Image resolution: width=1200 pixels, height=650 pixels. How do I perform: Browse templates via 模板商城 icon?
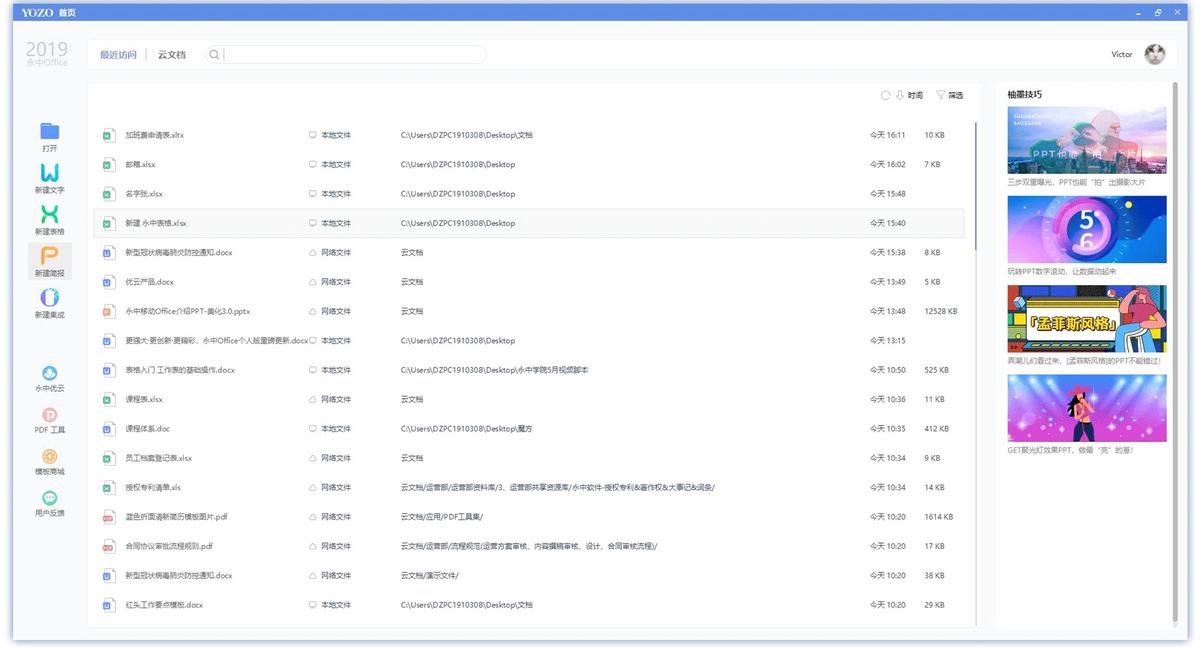point(50,461)
